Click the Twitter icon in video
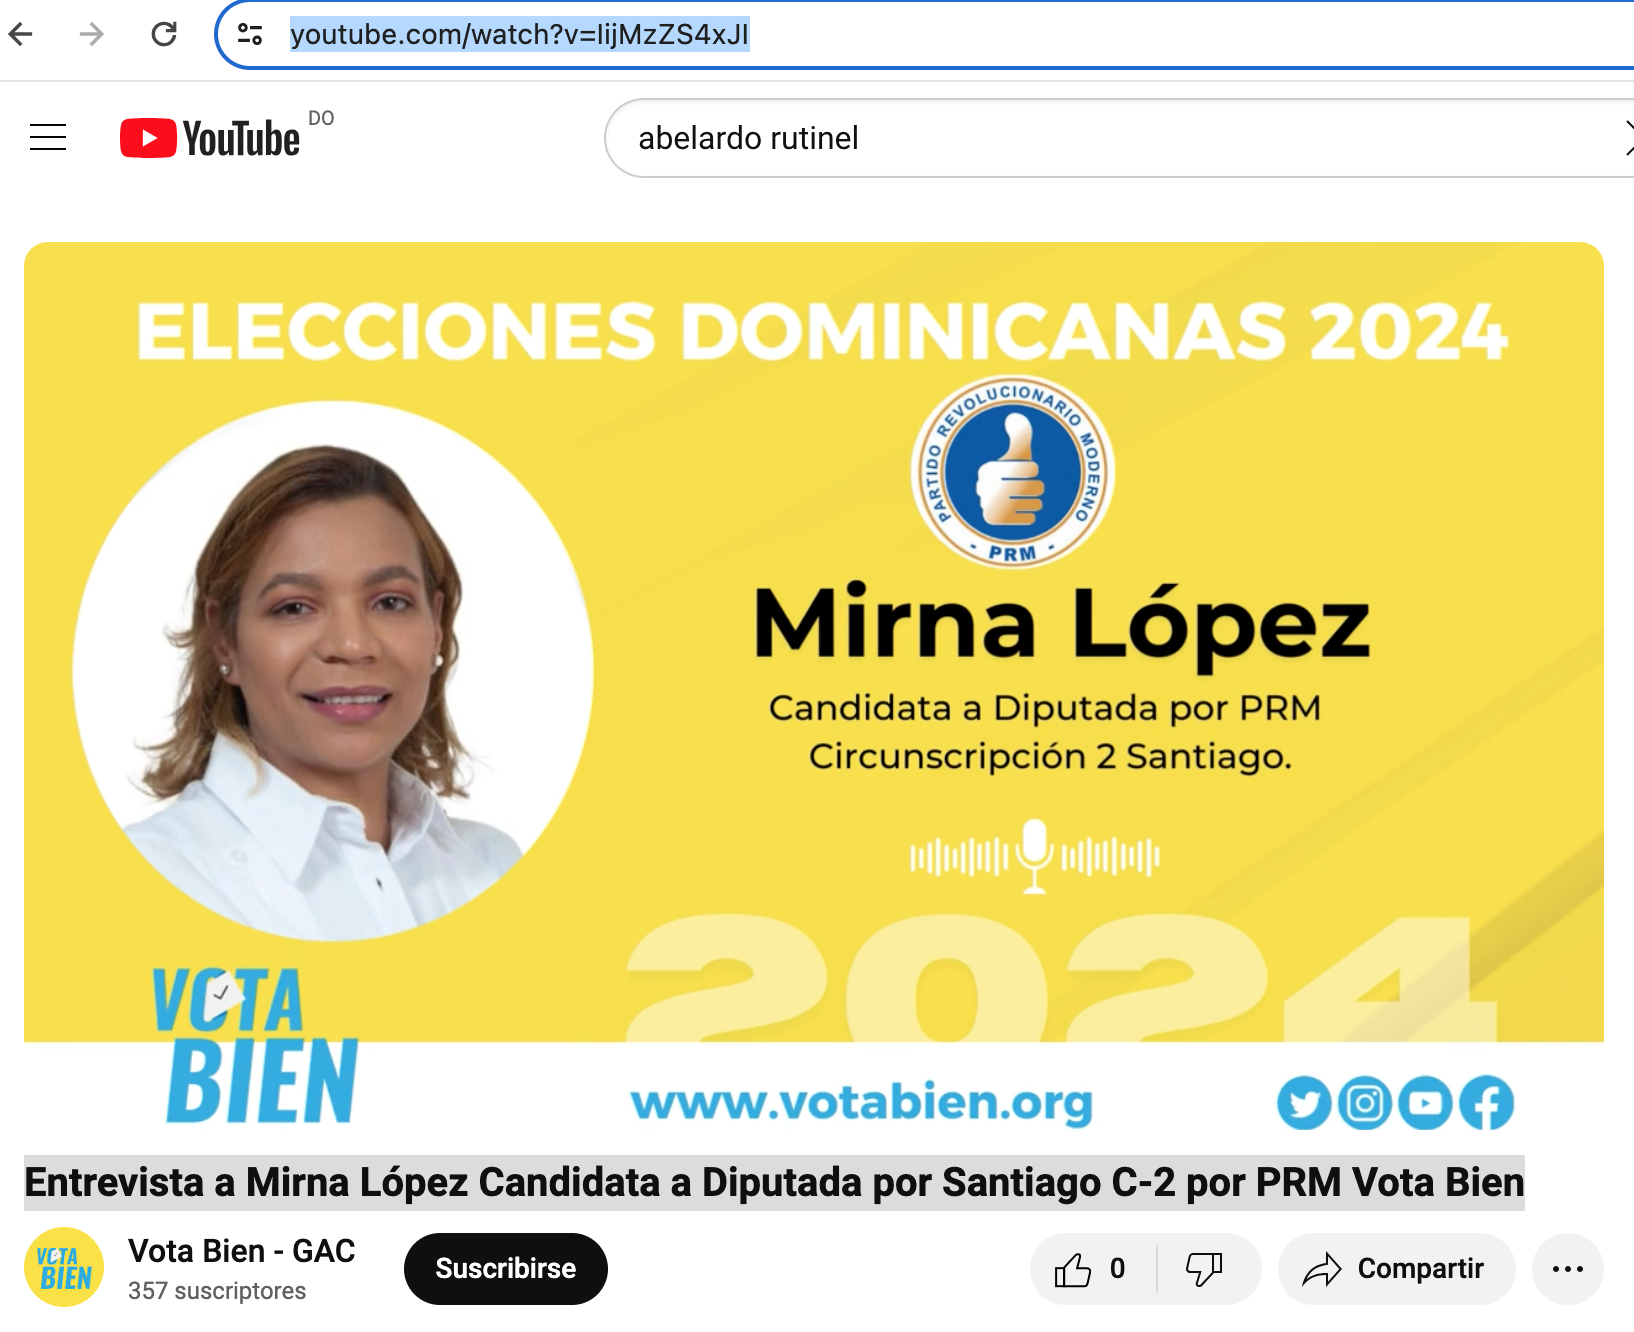The height and width of the screenshot is (1332, 1634). [1304, 1103]
